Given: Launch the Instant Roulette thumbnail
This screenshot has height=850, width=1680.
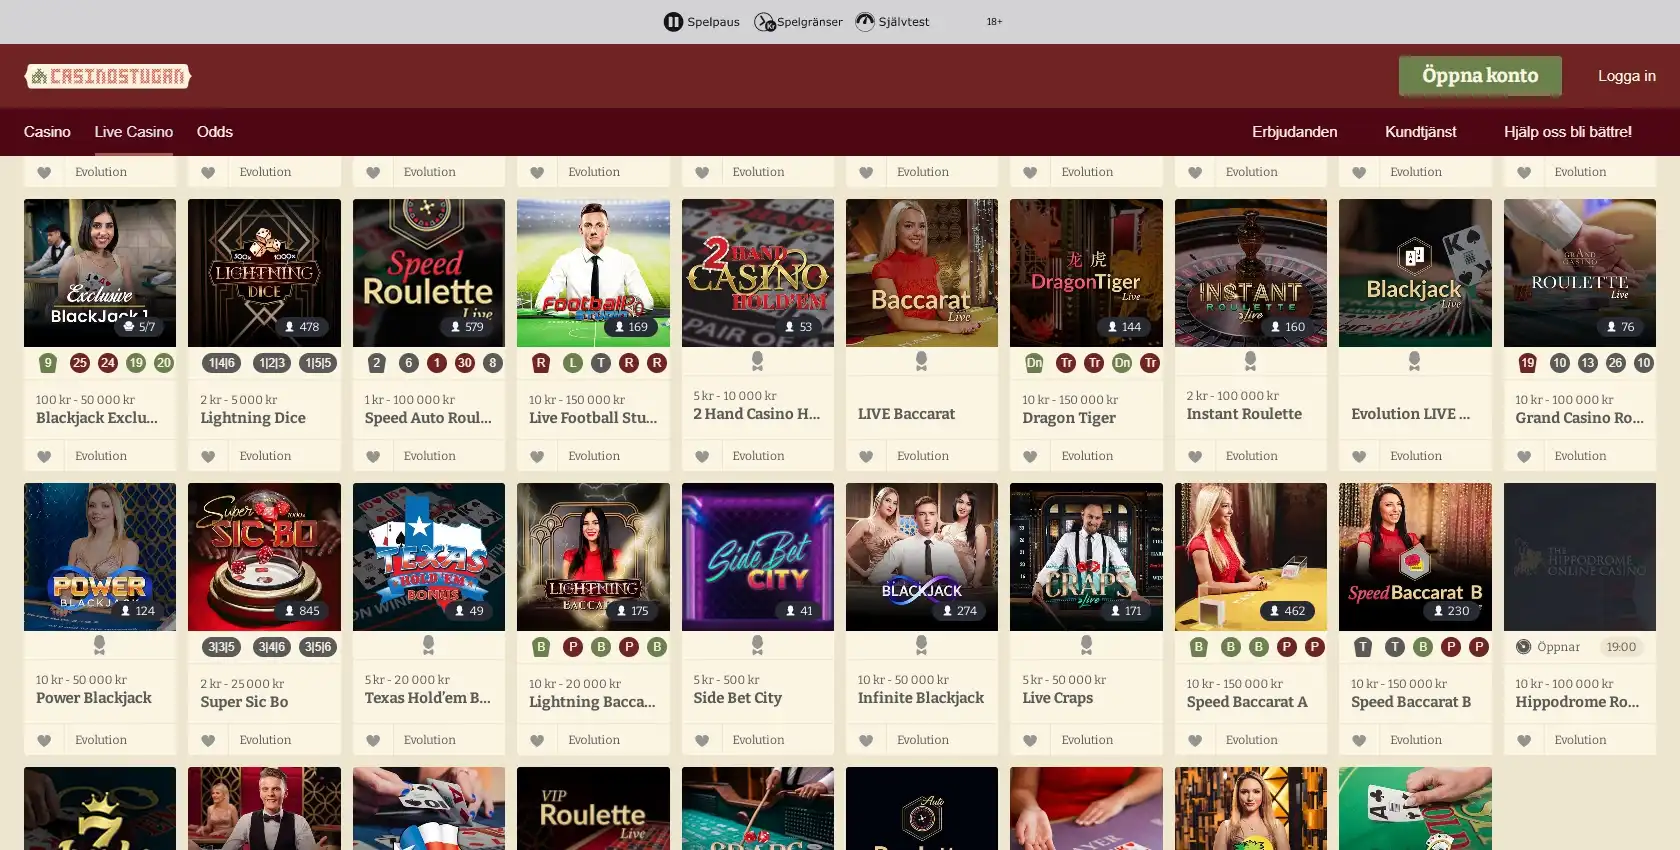Looking at the screenshot, I should pos(1250,272).
